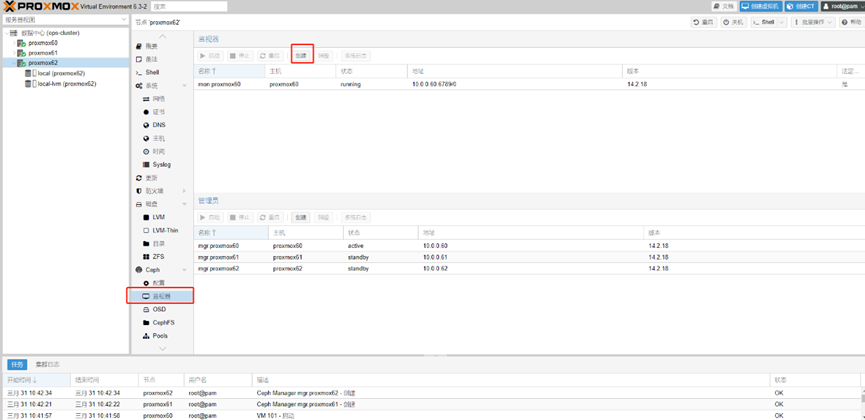Click 重启 restart in the manager section toolbar
Screen dimensions: 865x420
pos(270,217)
